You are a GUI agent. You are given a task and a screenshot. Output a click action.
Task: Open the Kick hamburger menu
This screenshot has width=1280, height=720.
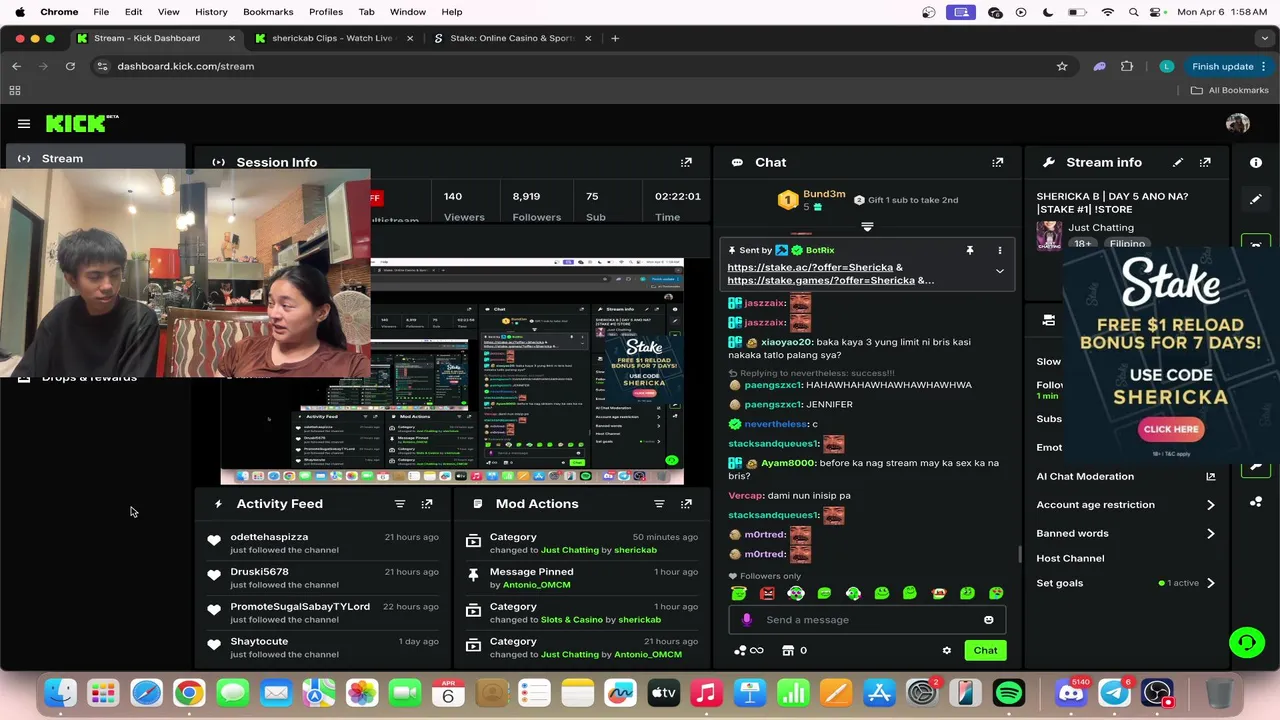[x=24, y=124]
